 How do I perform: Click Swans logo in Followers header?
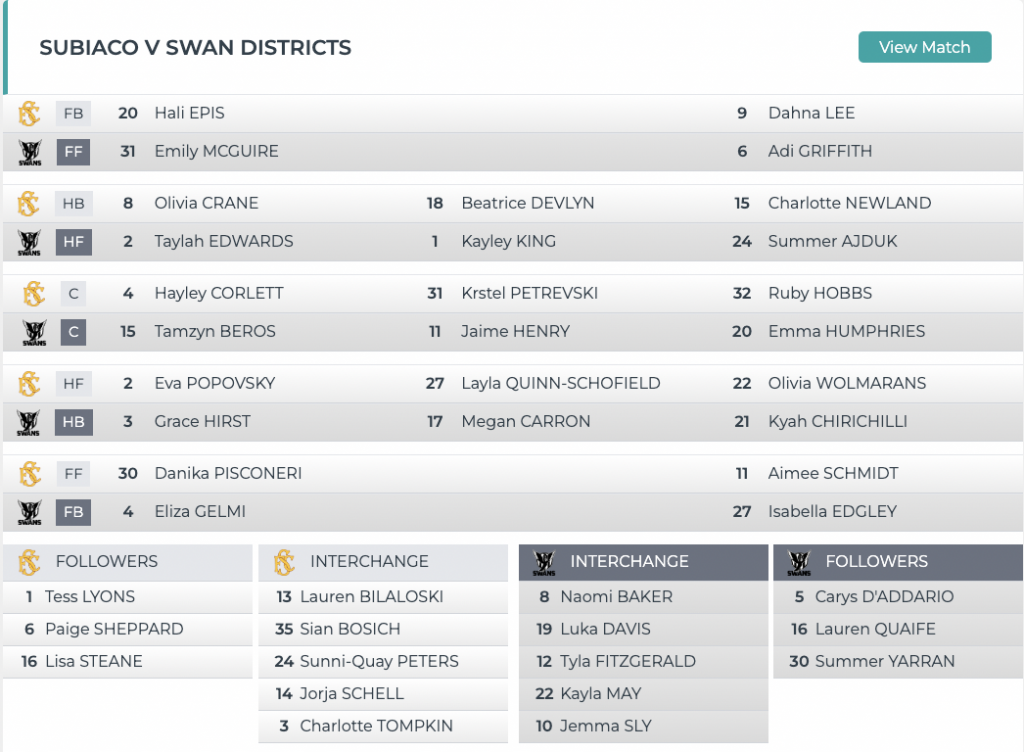[799, 562]
